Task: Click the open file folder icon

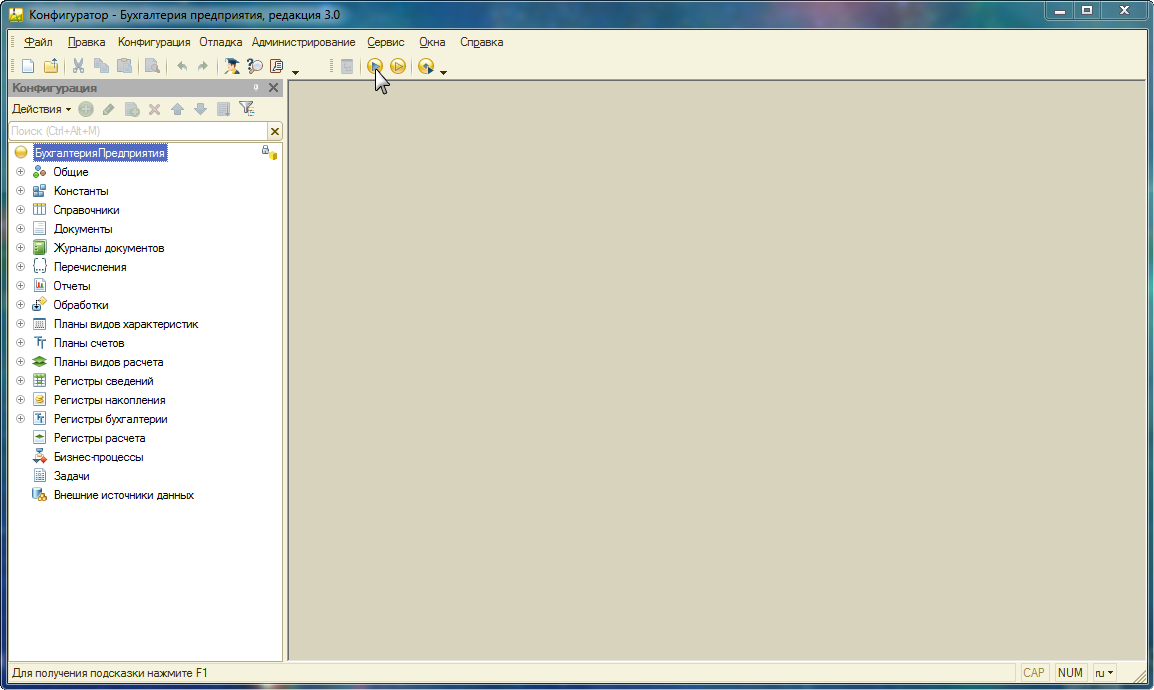Action: (x=51, y=66)
